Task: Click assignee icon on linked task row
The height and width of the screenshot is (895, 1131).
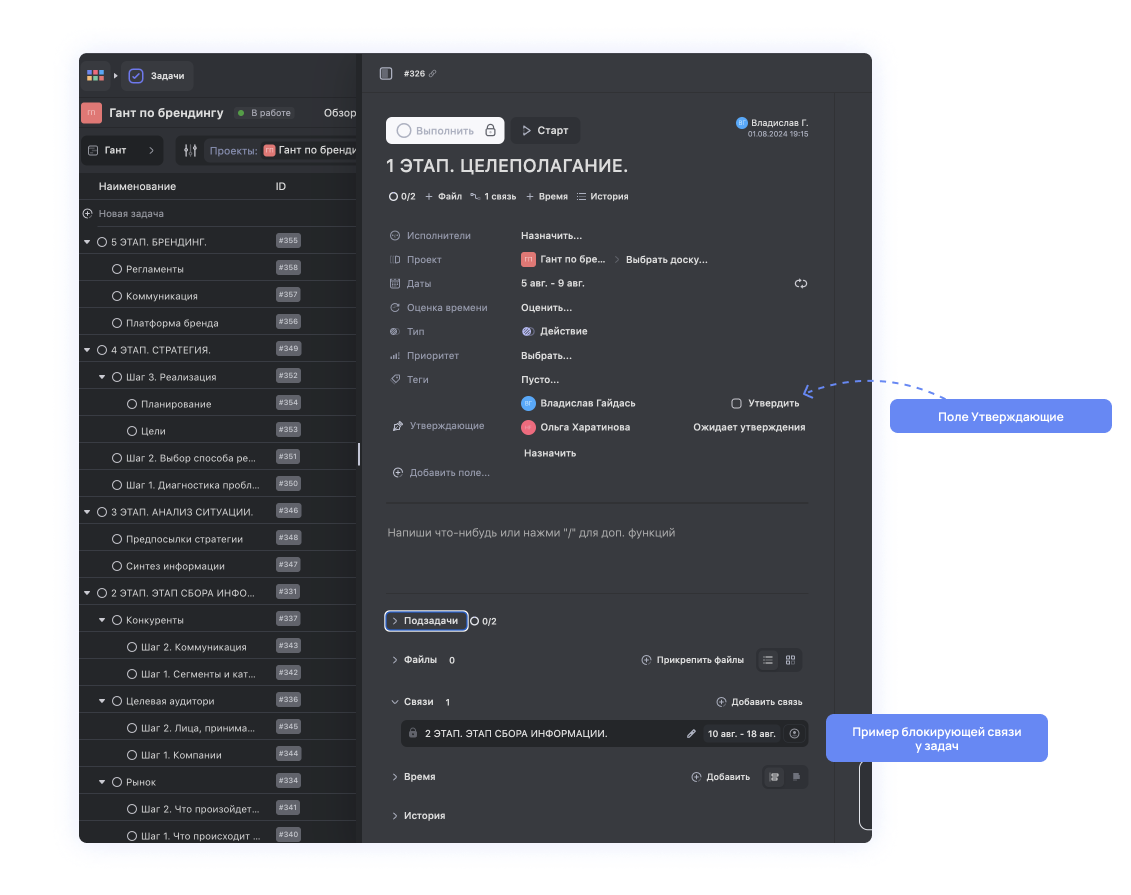Action: tap(794, 734)
